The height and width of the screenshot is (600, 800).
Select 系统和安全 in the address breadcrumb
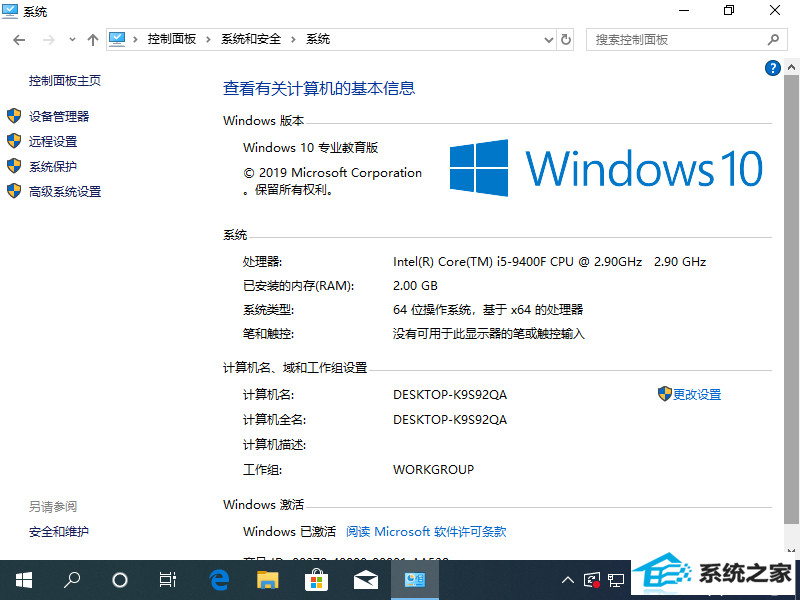[251, 39]
